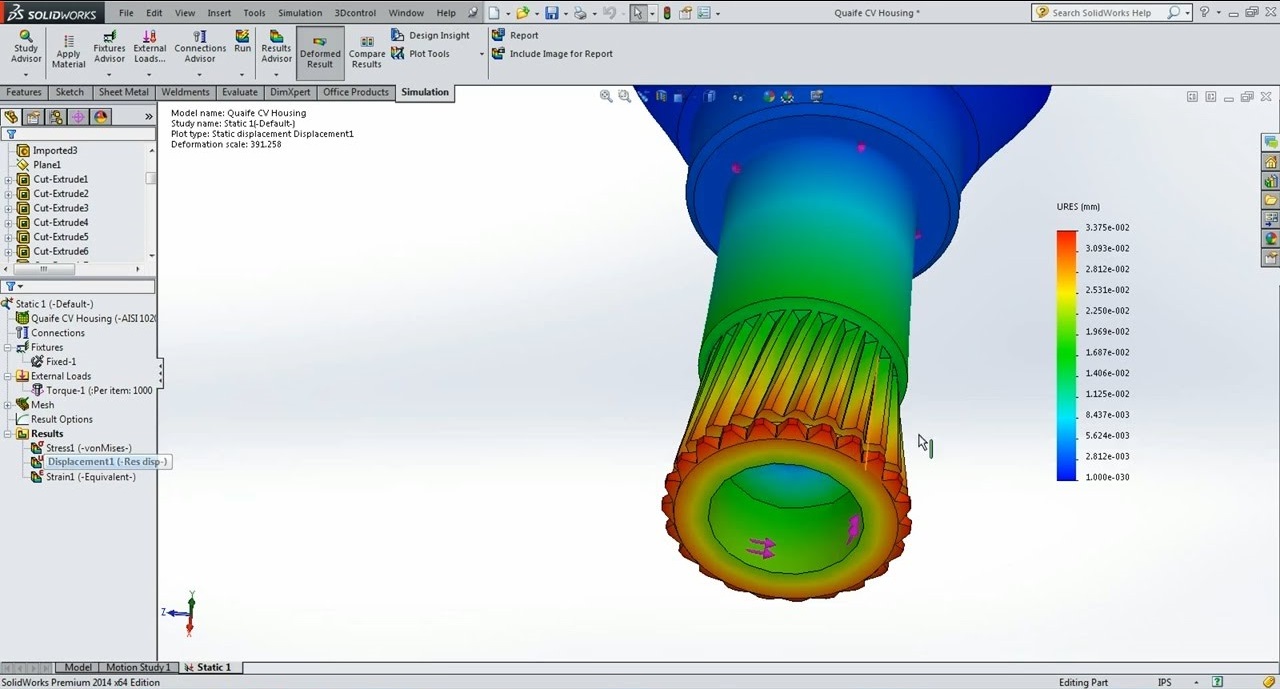This screenshot has width=1280, height=689.
Task: Expand the Study Advisor dropdown arrow
Action: point(26,74)
